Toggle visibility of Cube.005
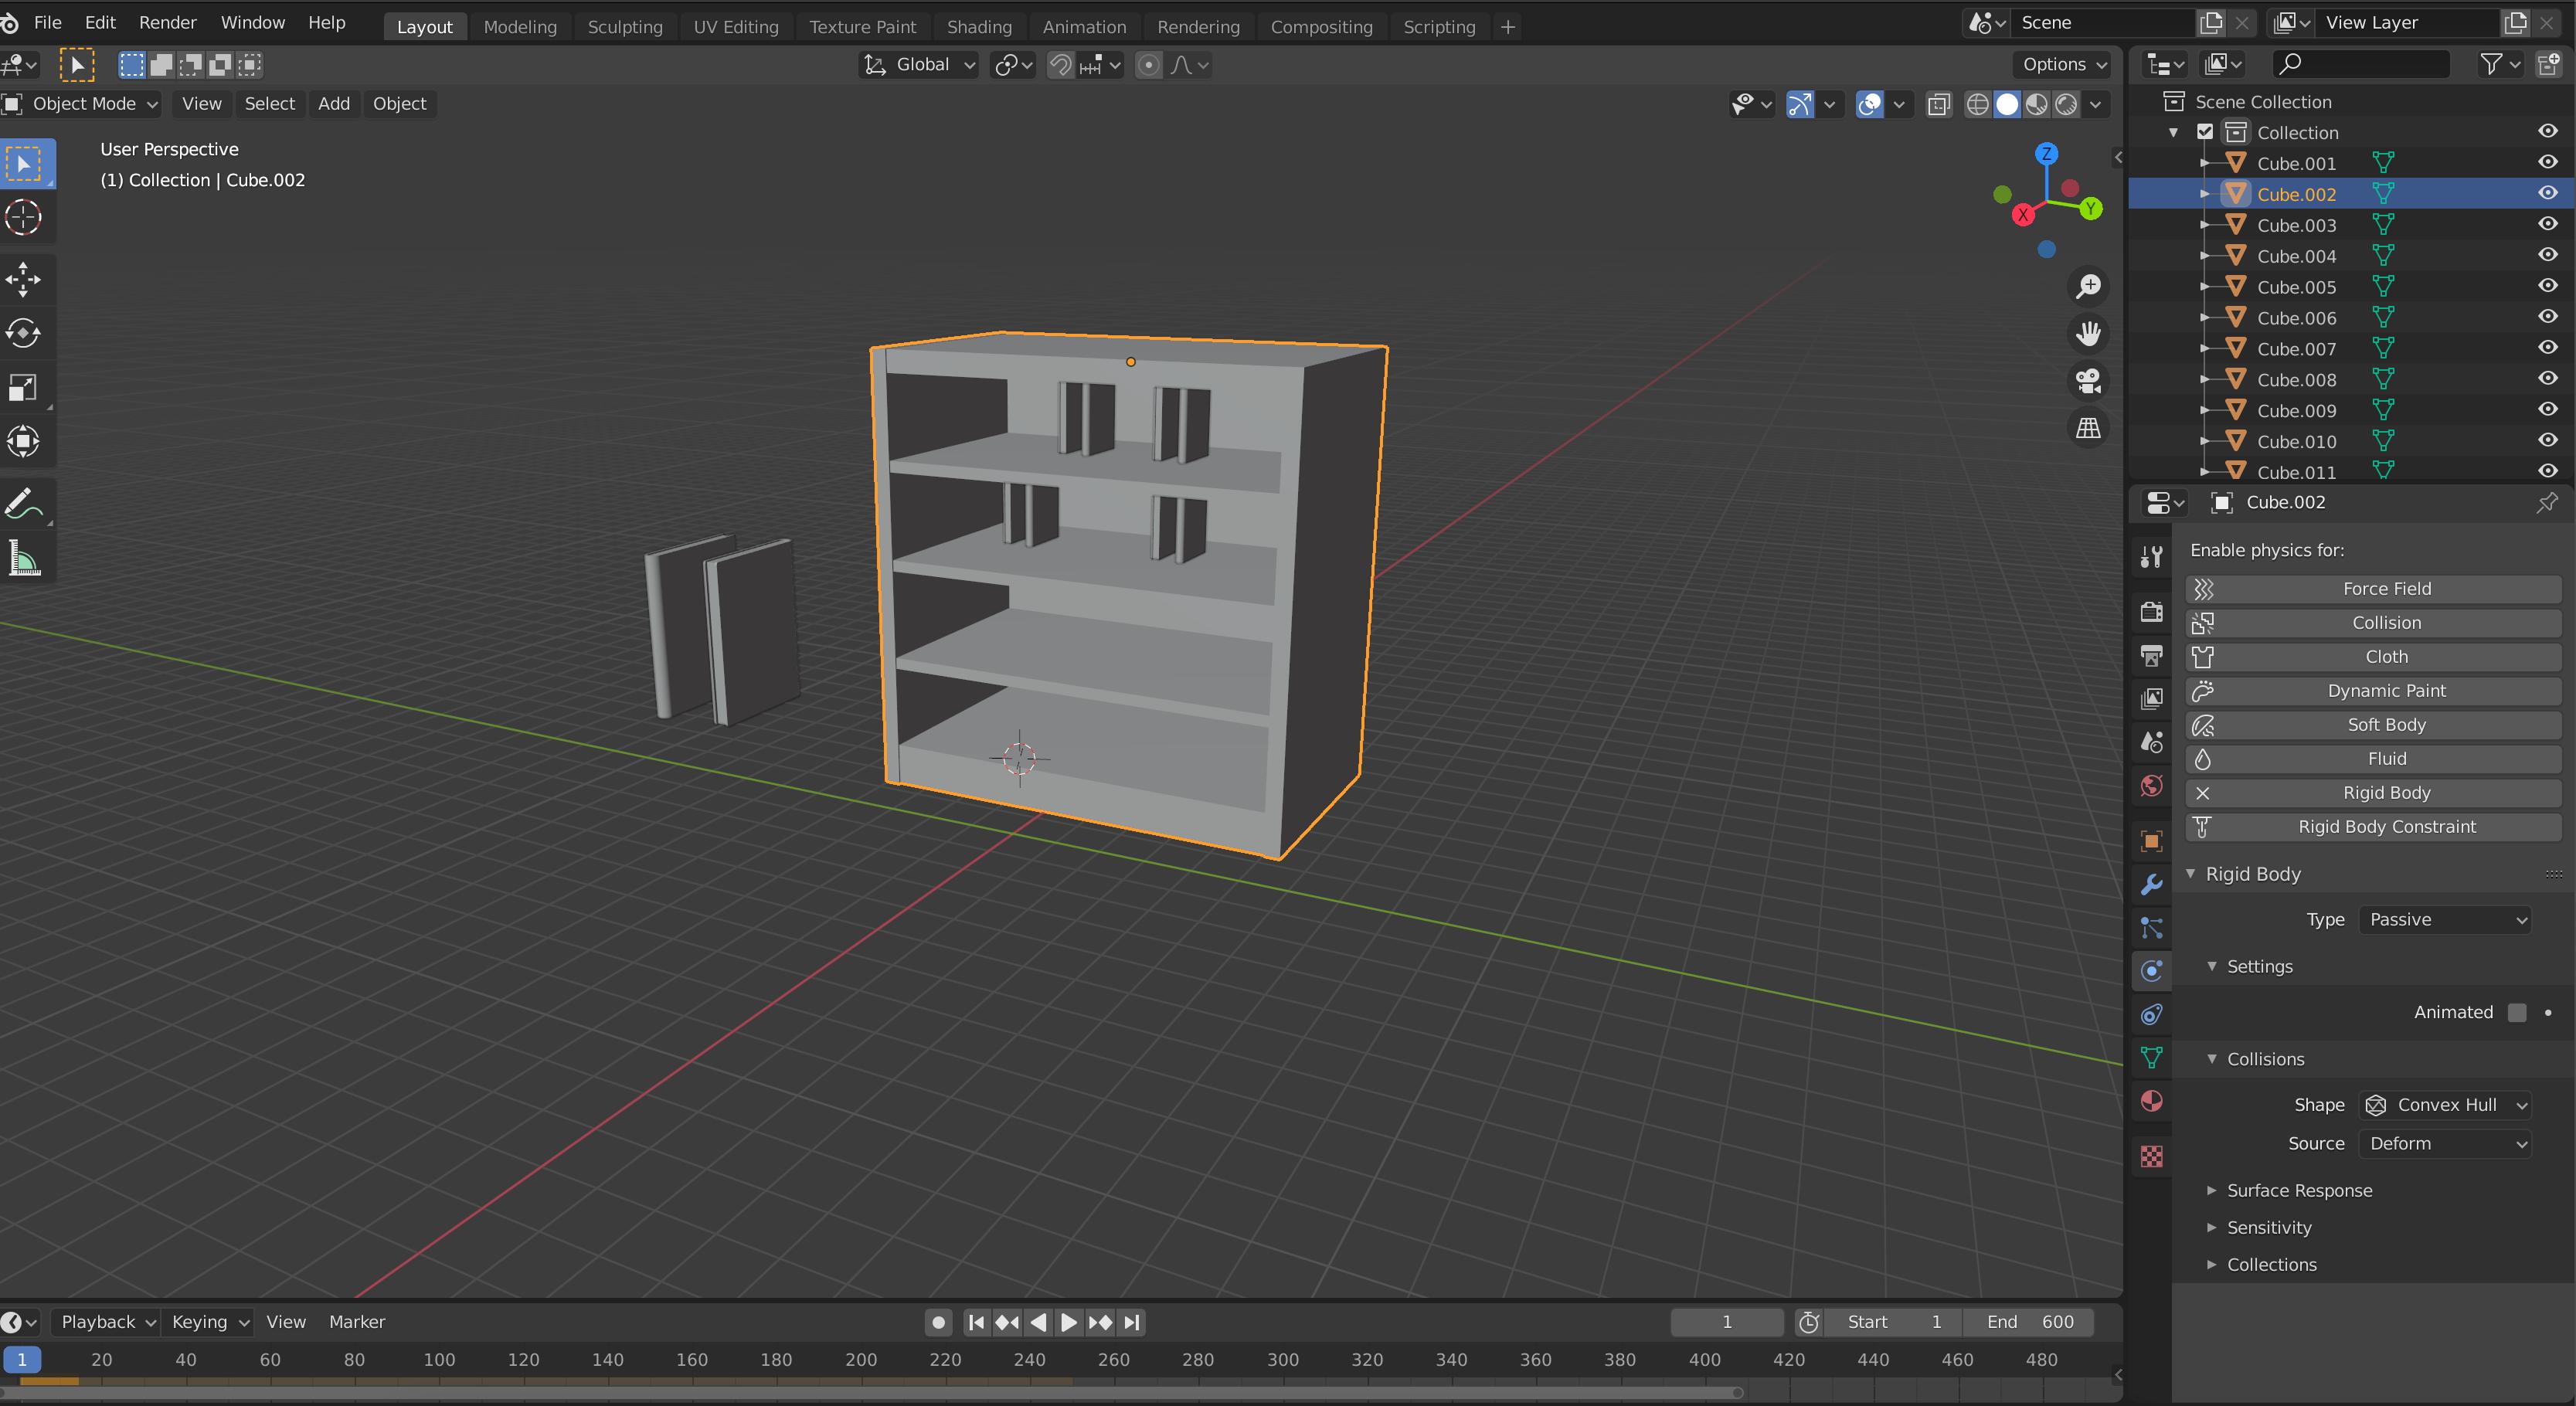The width and height of the screenshot is (2576, 1406). tap(2547, 286)
